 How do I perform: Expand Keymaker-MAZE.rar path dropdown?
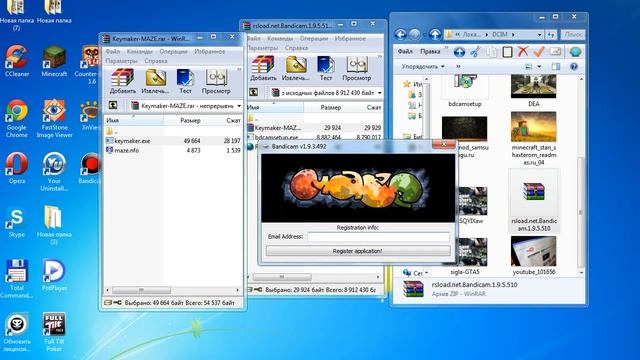click(x=239, y=106)
